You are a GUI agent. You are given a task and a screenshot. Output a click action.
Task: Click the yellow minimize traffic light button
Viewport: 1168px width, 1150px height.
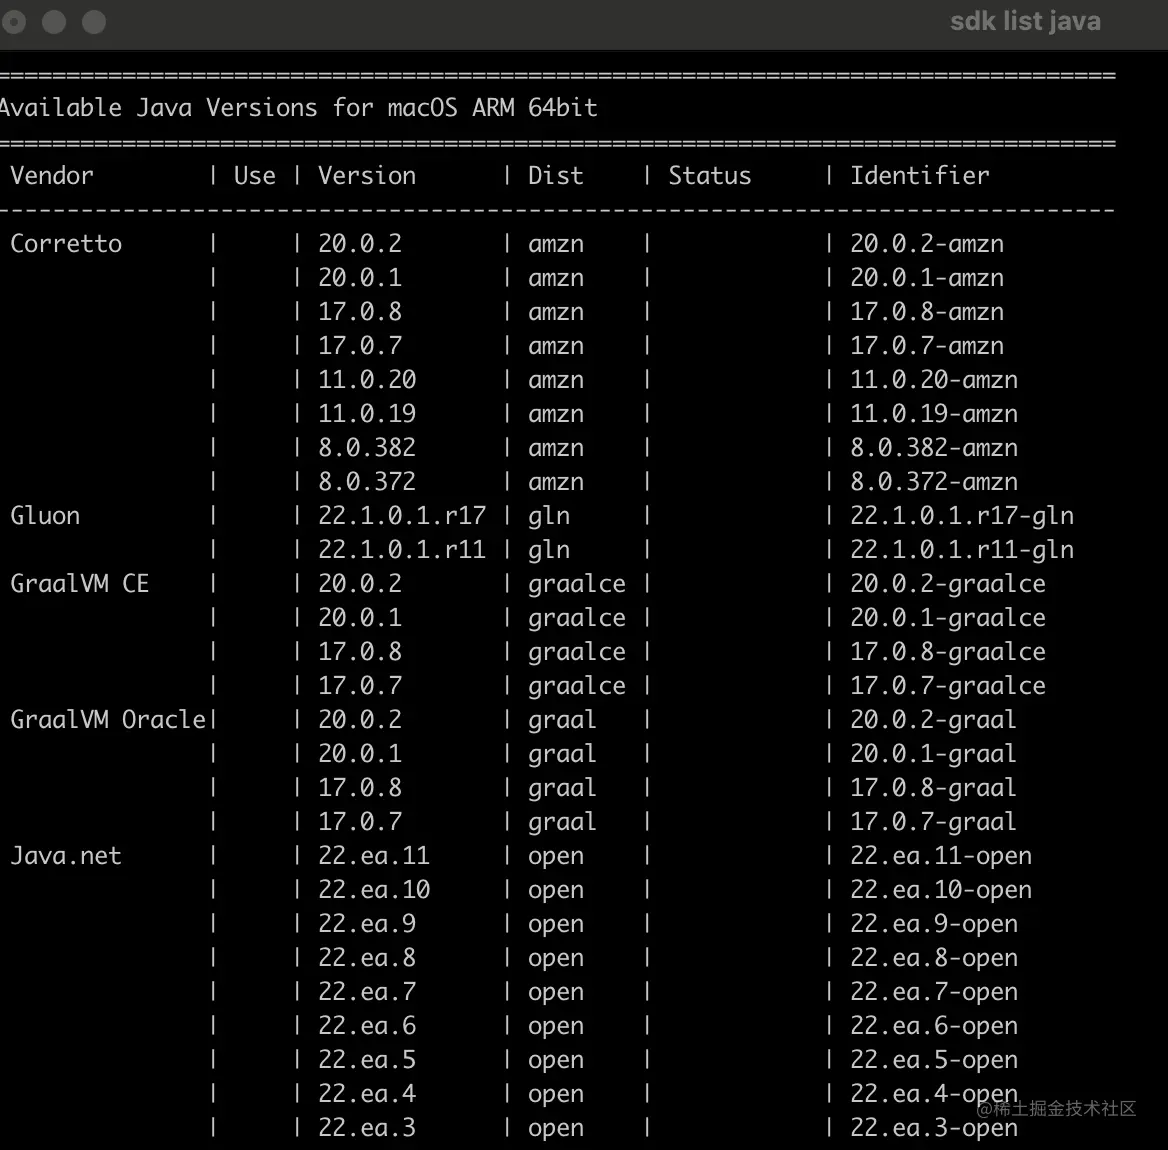[54, 21]
